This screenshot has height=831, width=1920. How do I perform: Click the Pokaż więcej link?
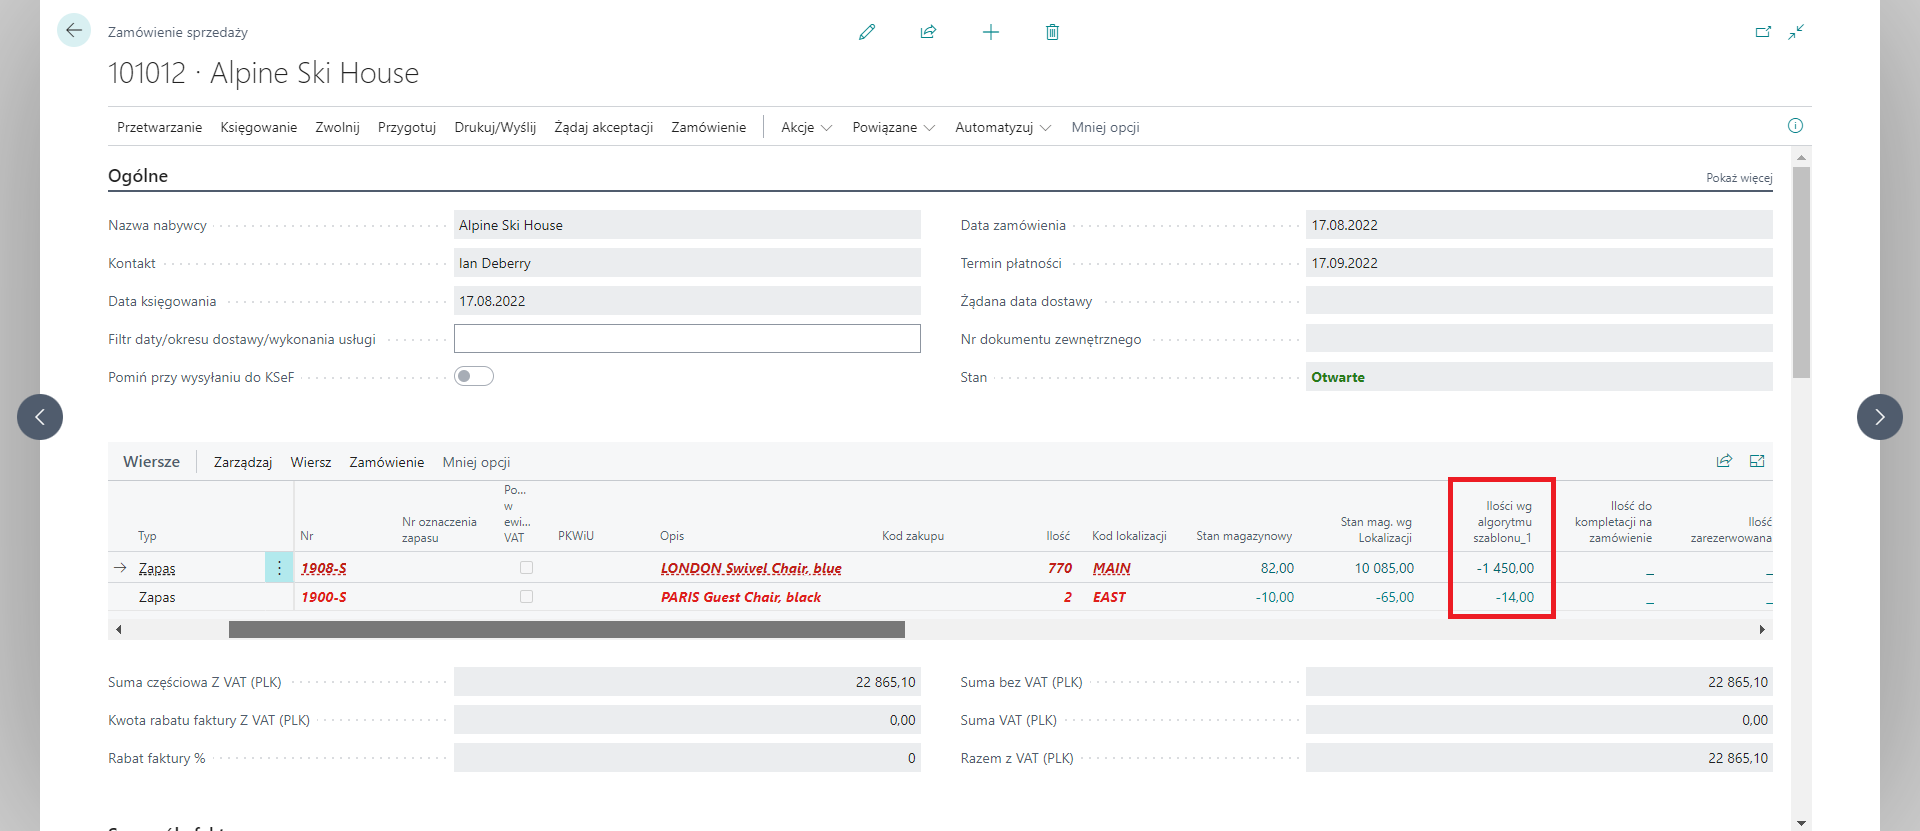1738,178
